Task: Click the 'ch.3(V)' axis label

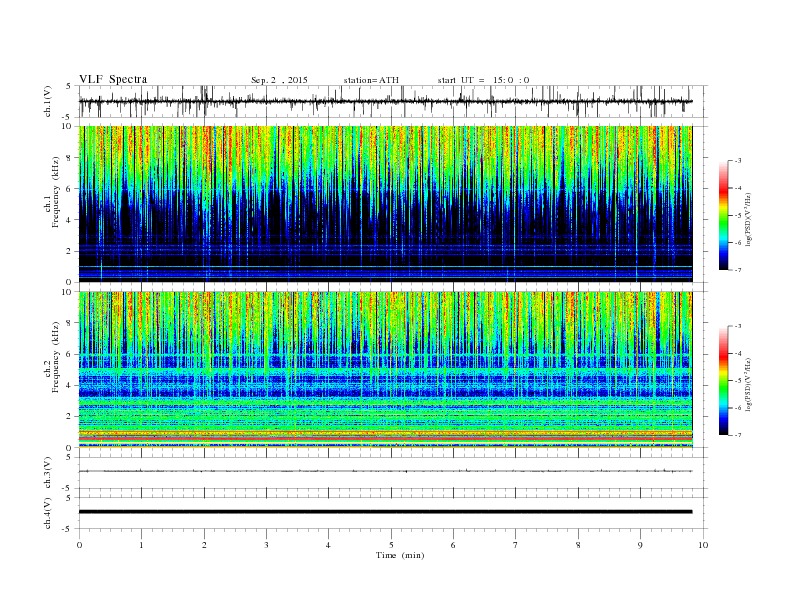Action: pos(48,473)
